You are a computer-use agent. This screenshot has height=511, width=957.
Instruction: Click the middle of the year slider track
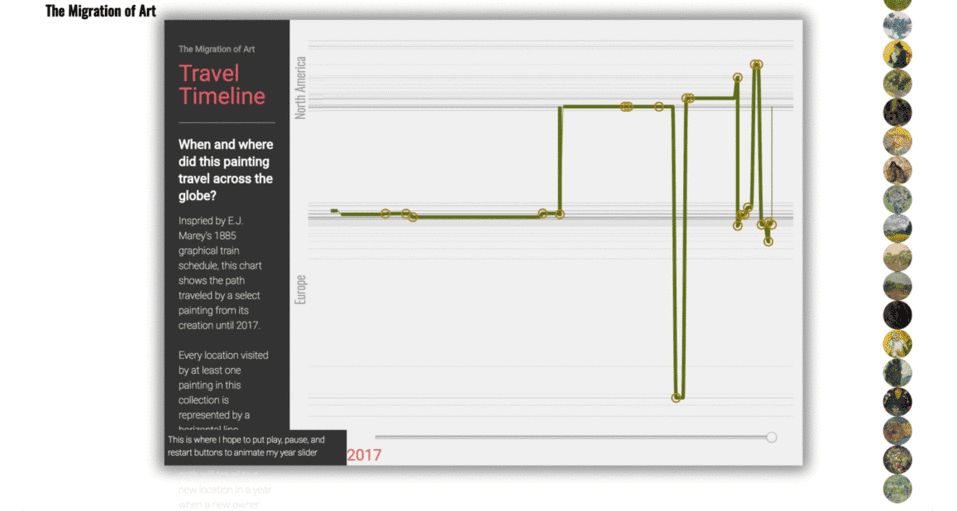pyautogui.click(x=573, y=437)
